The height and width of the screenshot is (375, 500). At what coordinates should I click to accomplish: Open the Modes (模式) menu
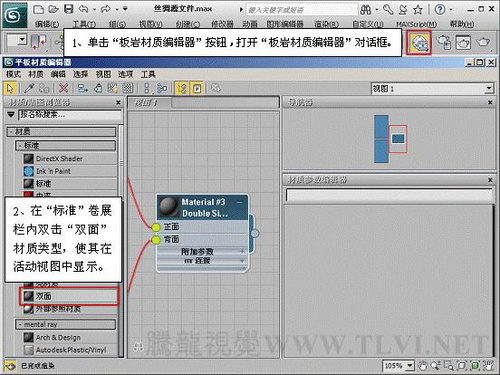[x=14, y=74]
